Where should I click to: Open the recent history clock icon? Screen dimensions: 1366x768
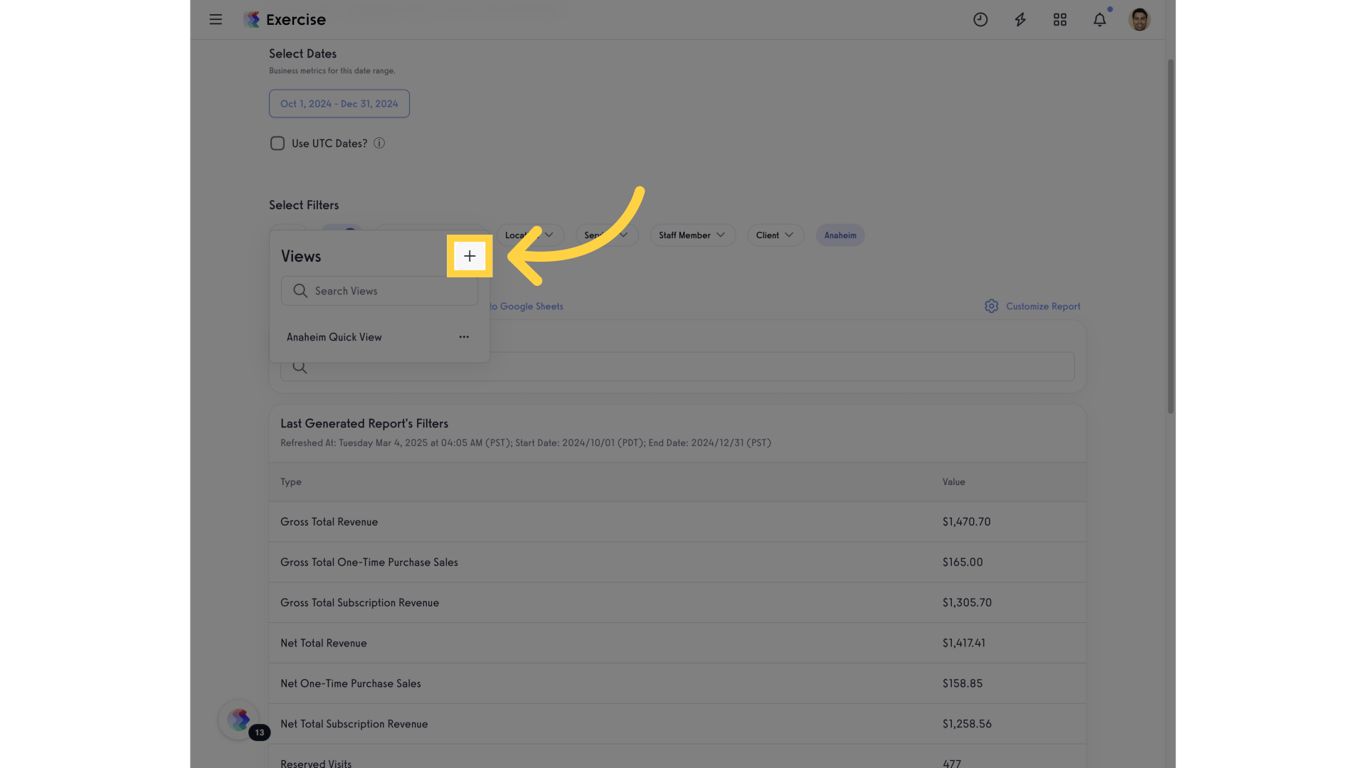980,19
